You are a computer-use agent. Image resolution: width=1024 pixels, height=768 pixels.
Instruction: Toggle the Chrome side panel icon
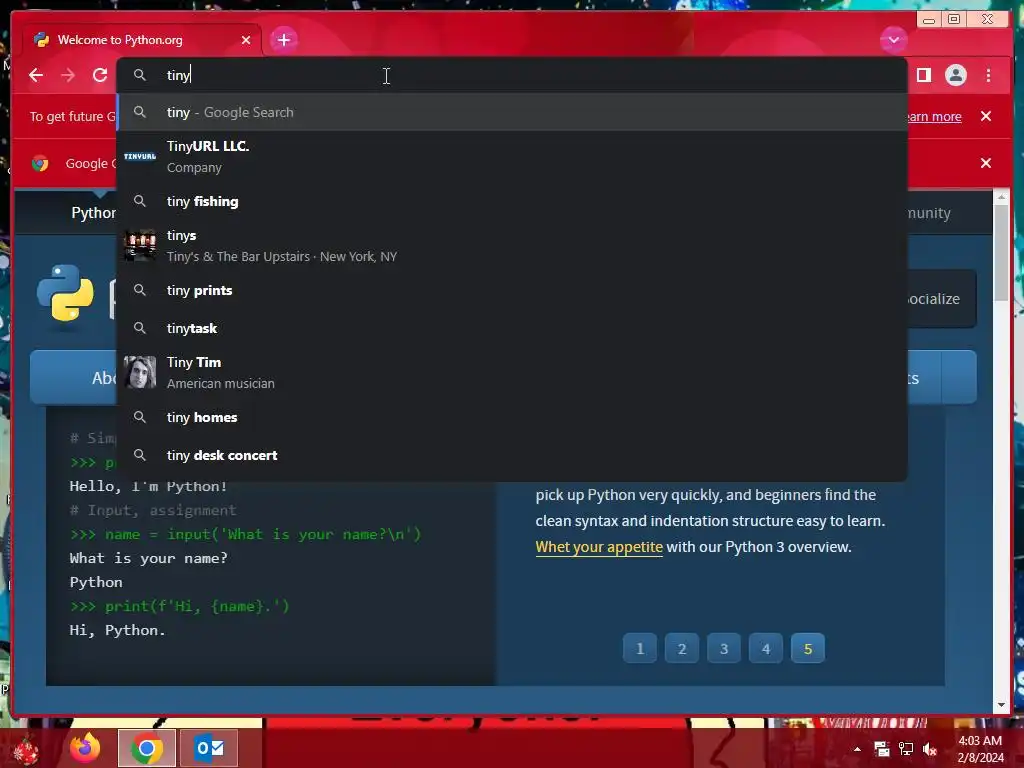point(923,75)
